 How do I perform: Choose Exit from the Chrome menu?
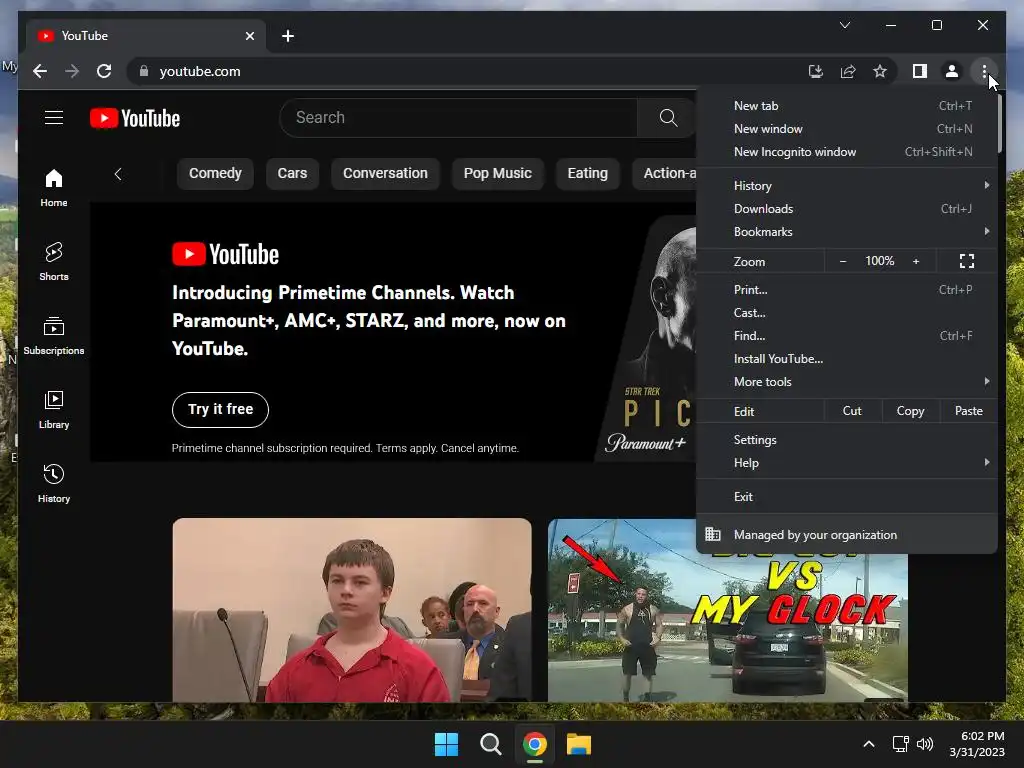point(846,496)
